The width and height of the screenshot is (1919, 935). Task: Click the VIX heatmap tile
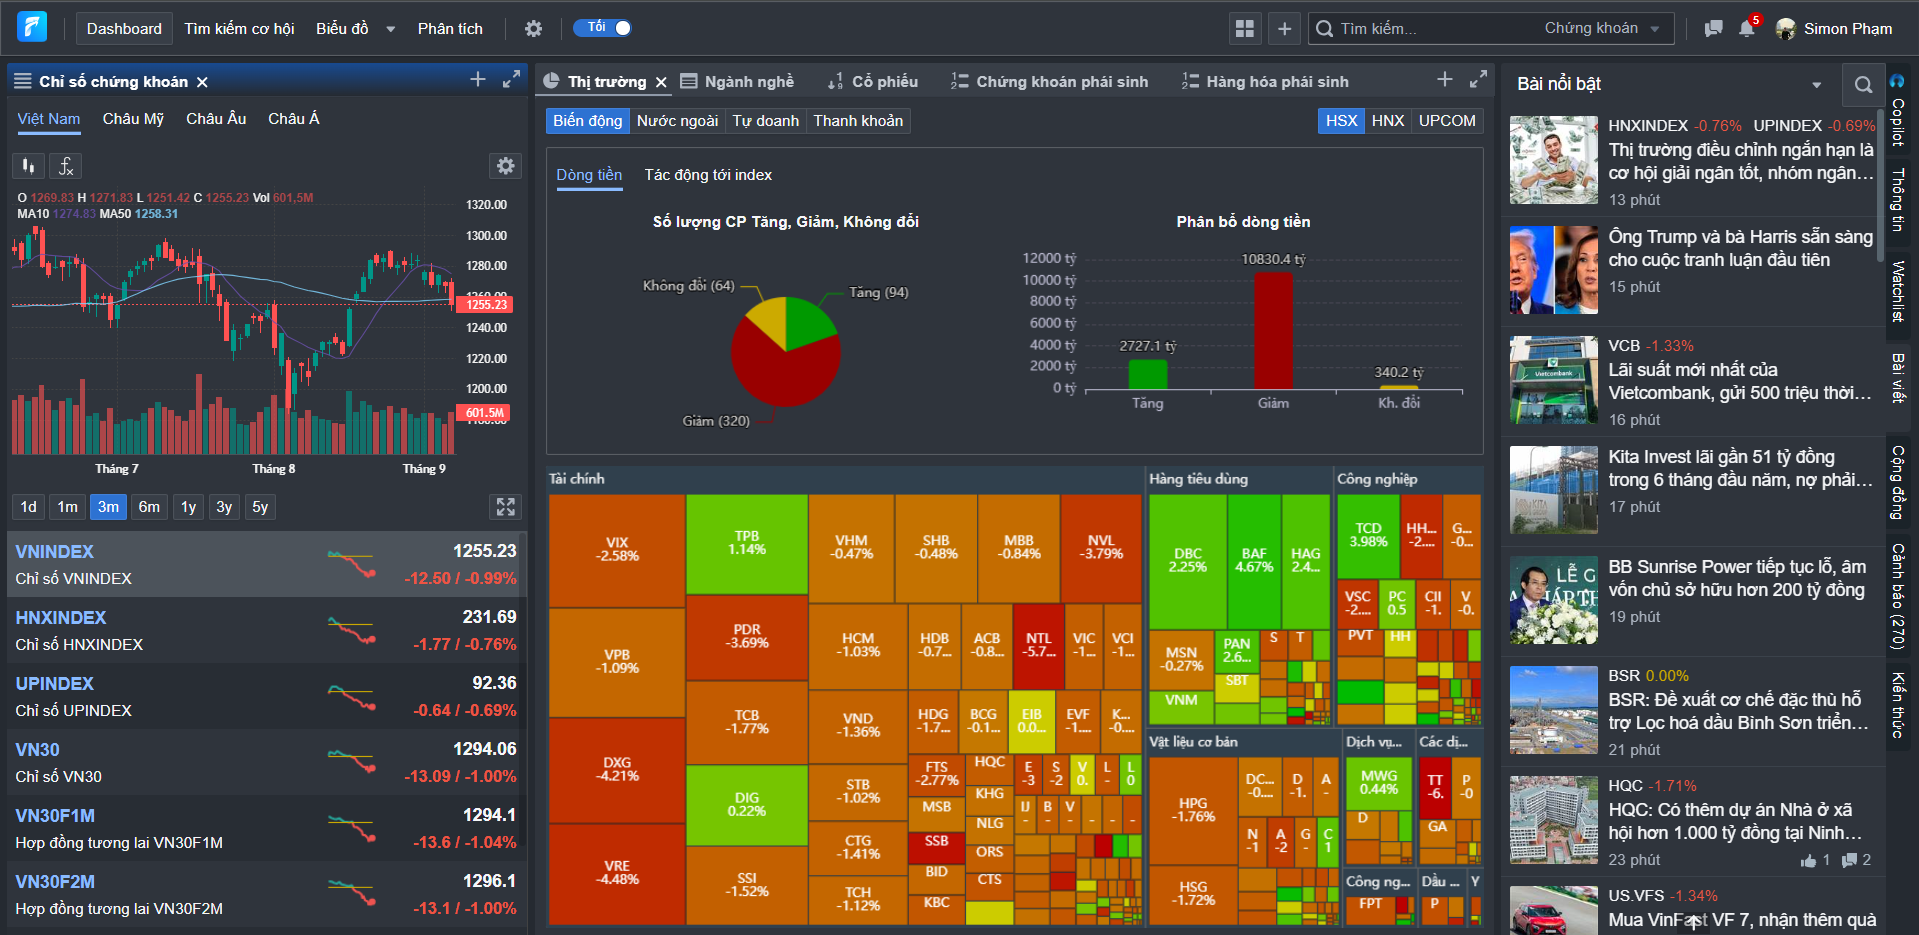pos(617,549)
